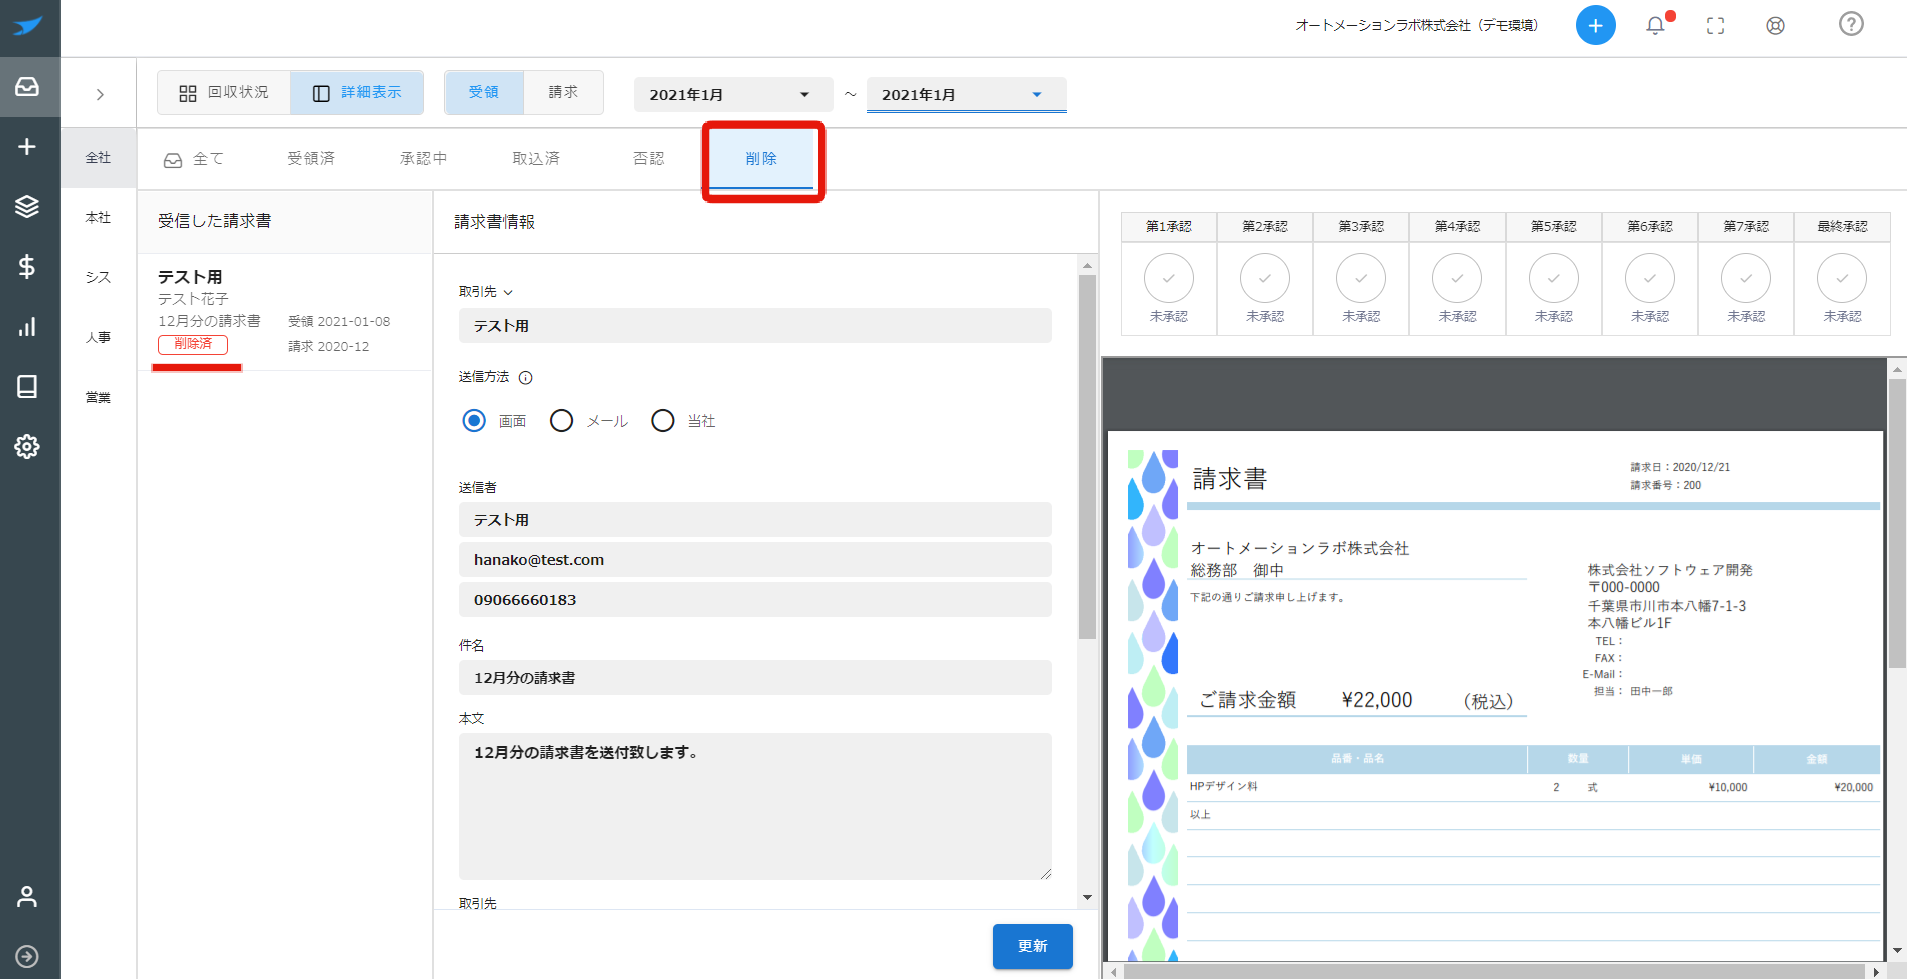The width and height of the screenshot is (1907, 979).
Task: Select シス department
Action: pos(98,278)
